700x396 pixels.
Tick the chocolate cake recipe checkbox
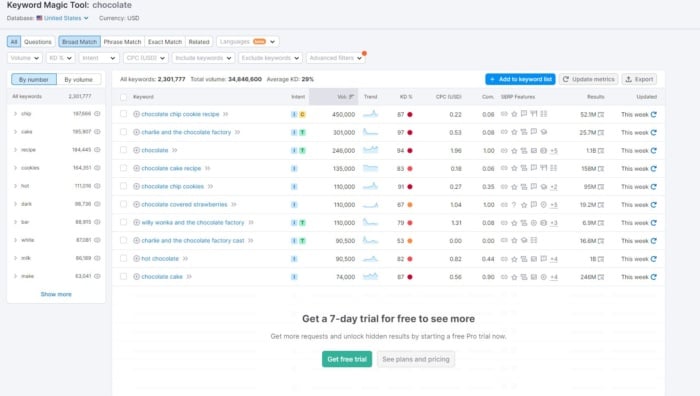tap(124, 168)
